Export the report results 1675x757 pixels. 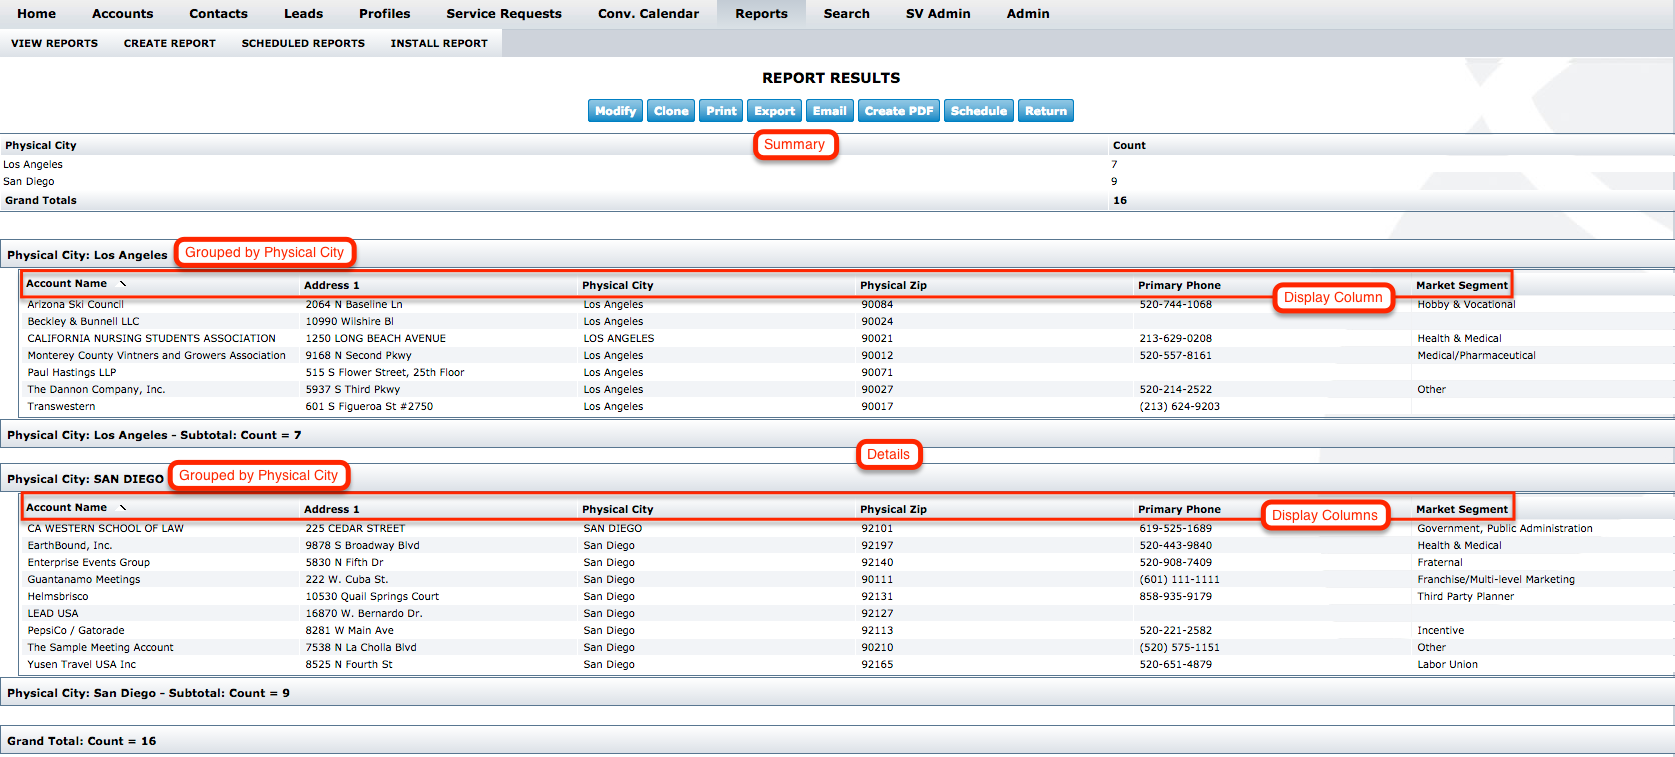[x=774, y=111]
